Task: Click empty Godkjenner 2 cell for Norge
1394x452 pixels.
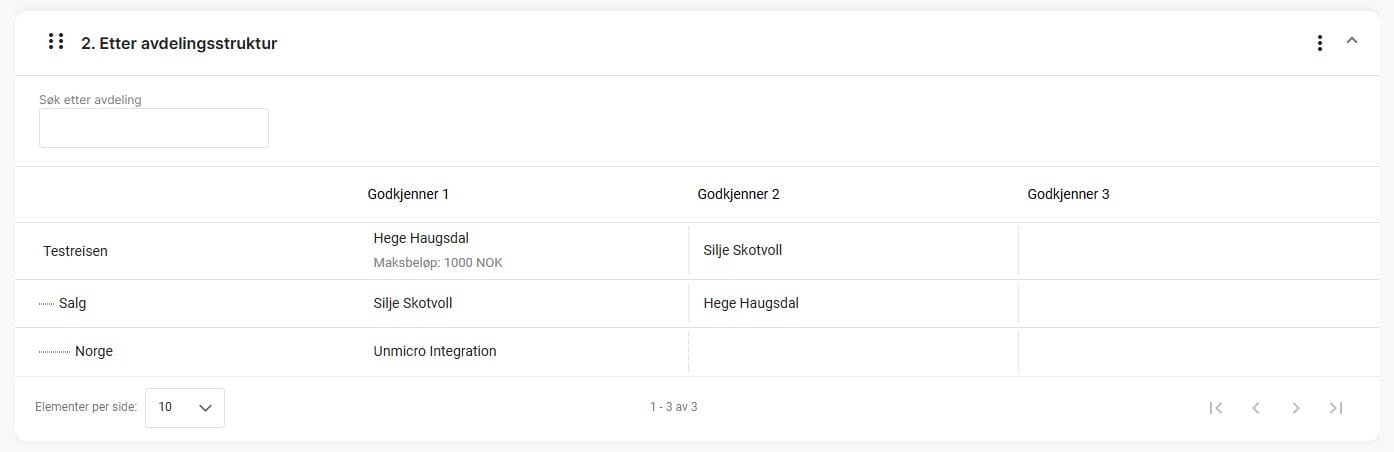Action: pyautogui.click(x=852, y=351)
